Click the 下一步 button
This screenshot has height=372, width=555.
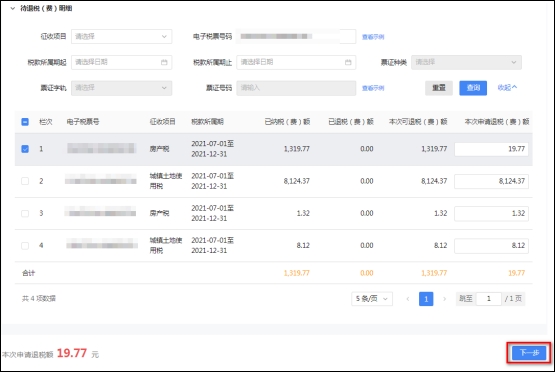(x=529, y=353)
